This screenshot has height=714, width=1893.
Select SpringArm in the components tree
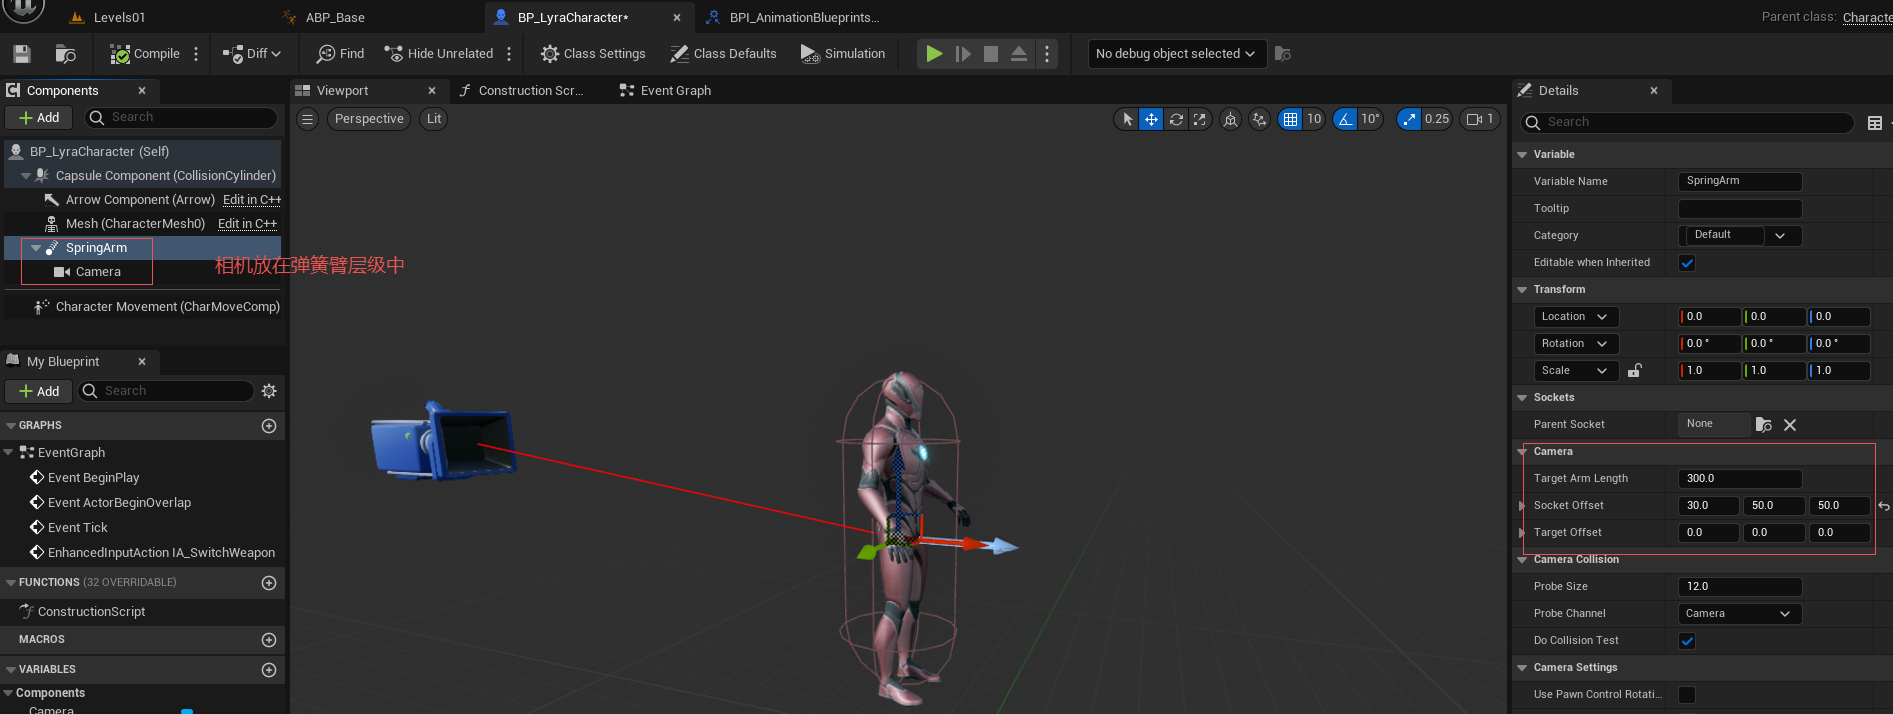pyautogui.click(x=96, y=247)
